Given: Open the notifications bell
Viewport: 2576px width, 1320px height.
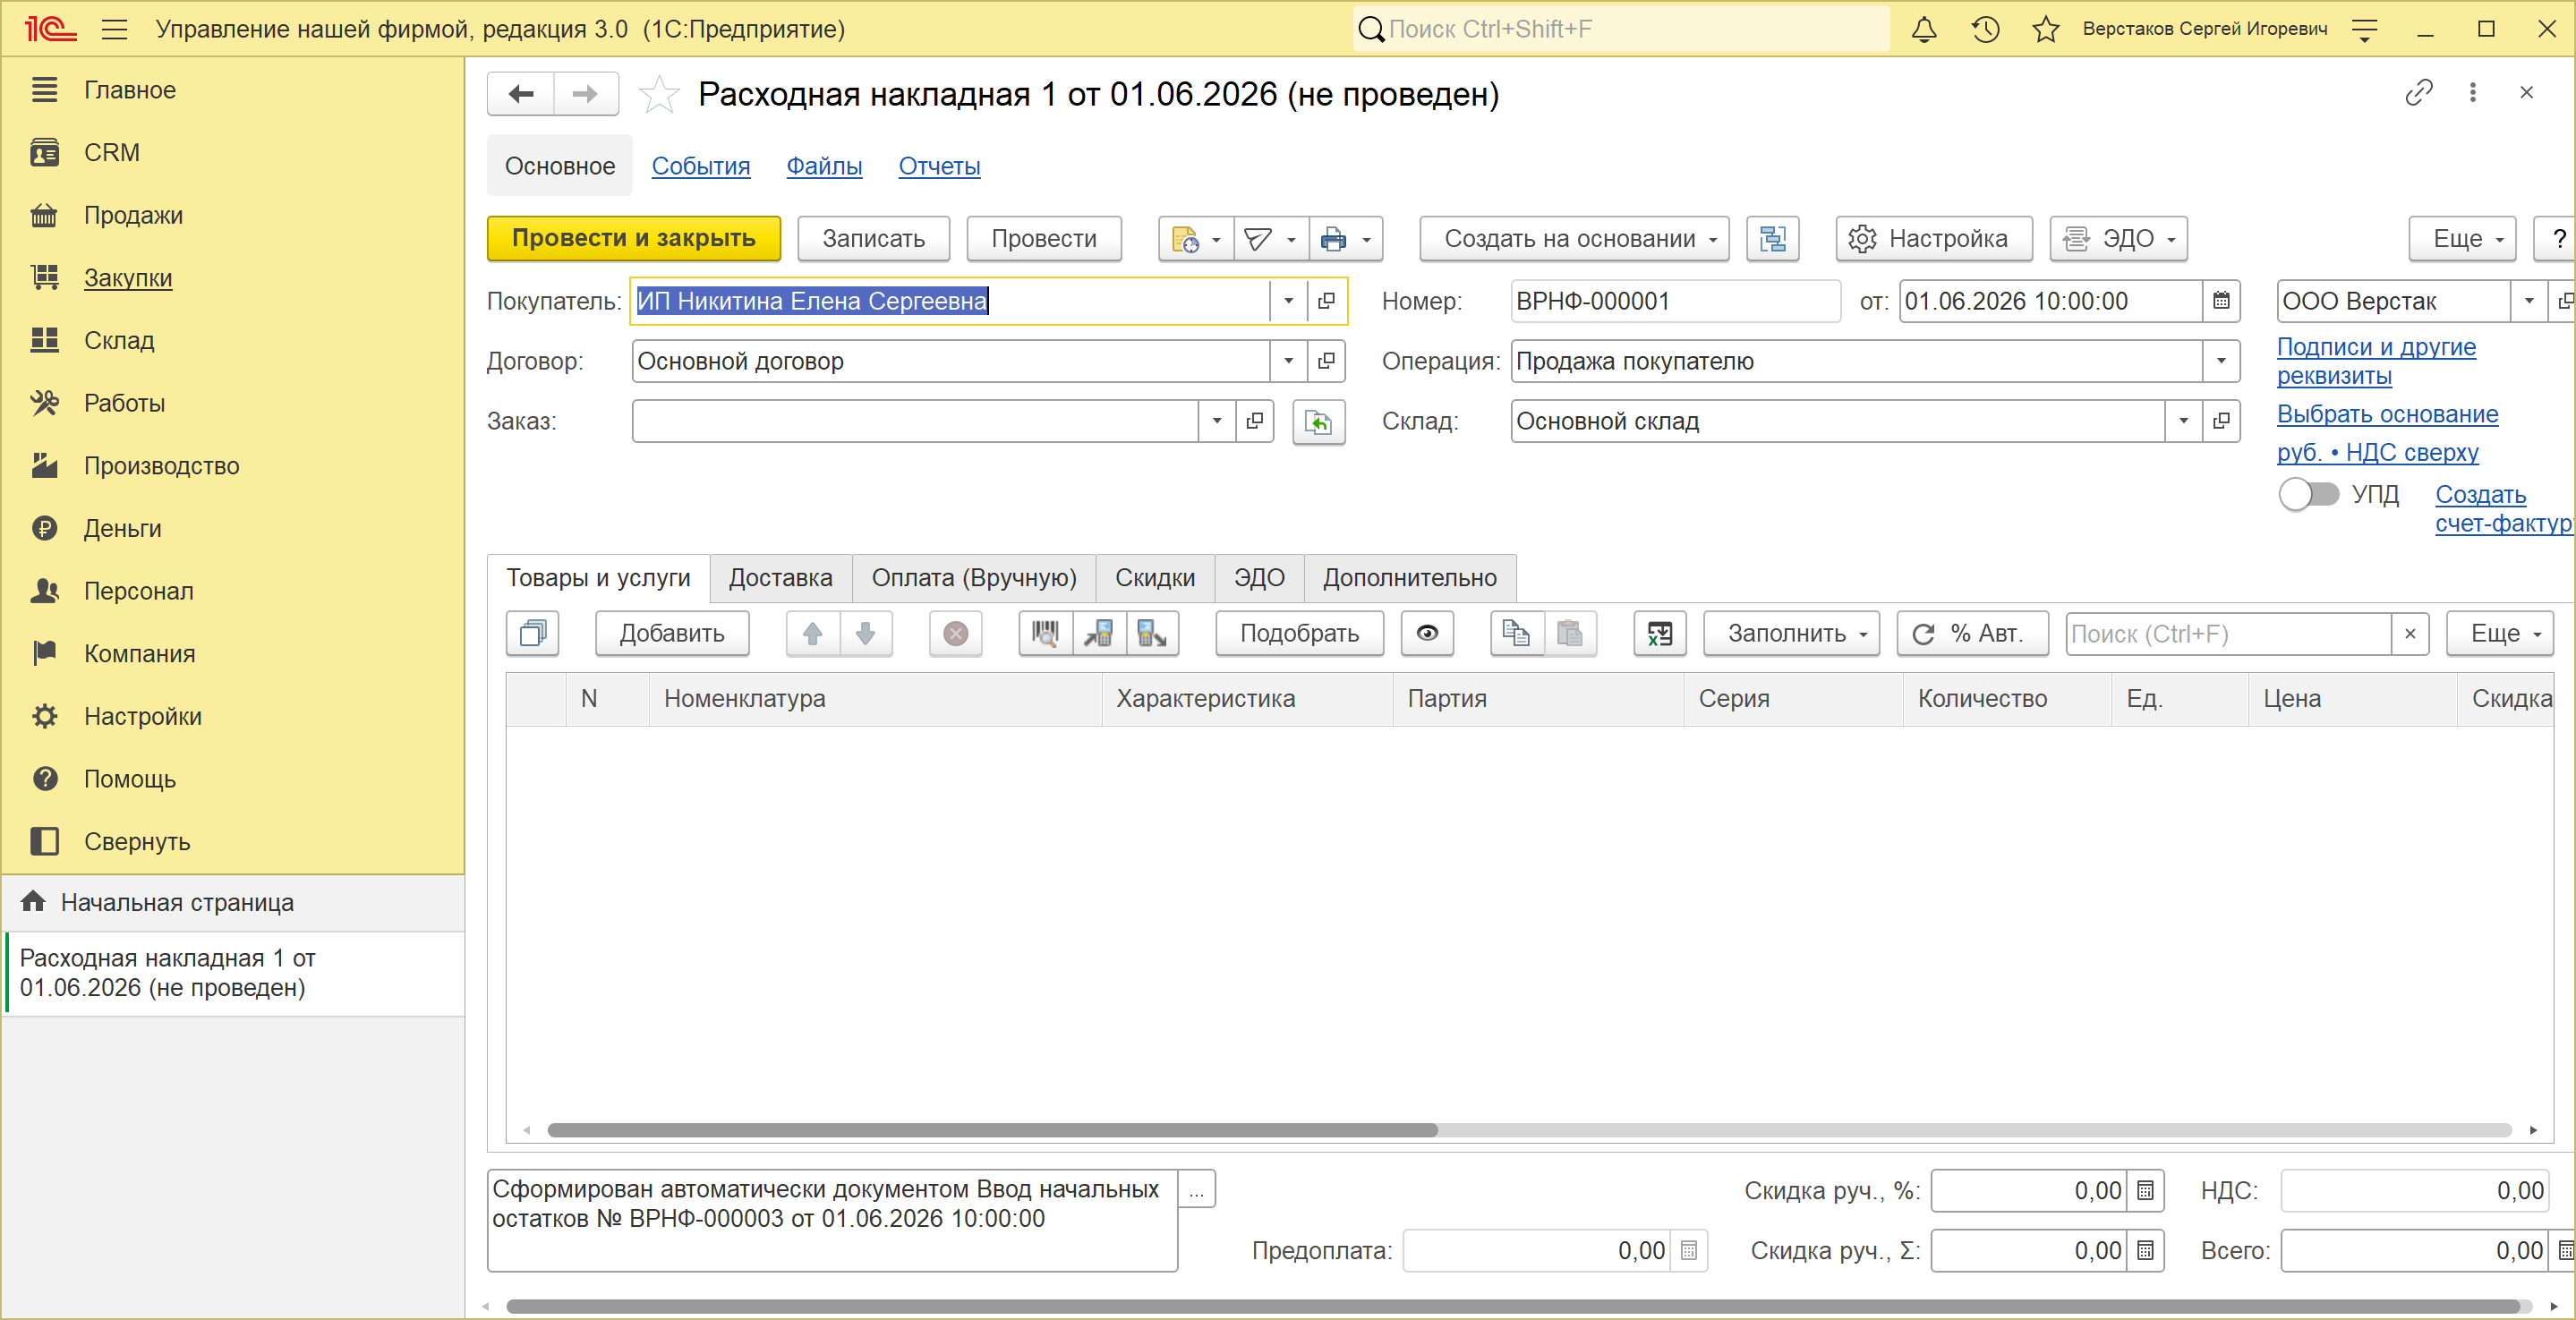Looking at the screenshot, I should click(1923, 29).
